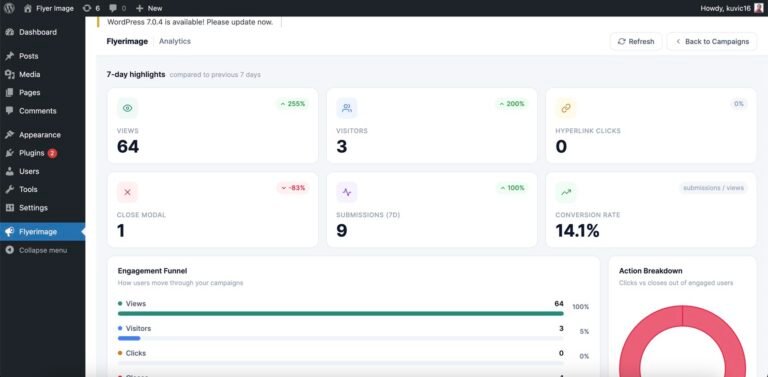Click the 100% submissions change badge
This screenshot has height=377, width=768.
click(x=512, y=188)
